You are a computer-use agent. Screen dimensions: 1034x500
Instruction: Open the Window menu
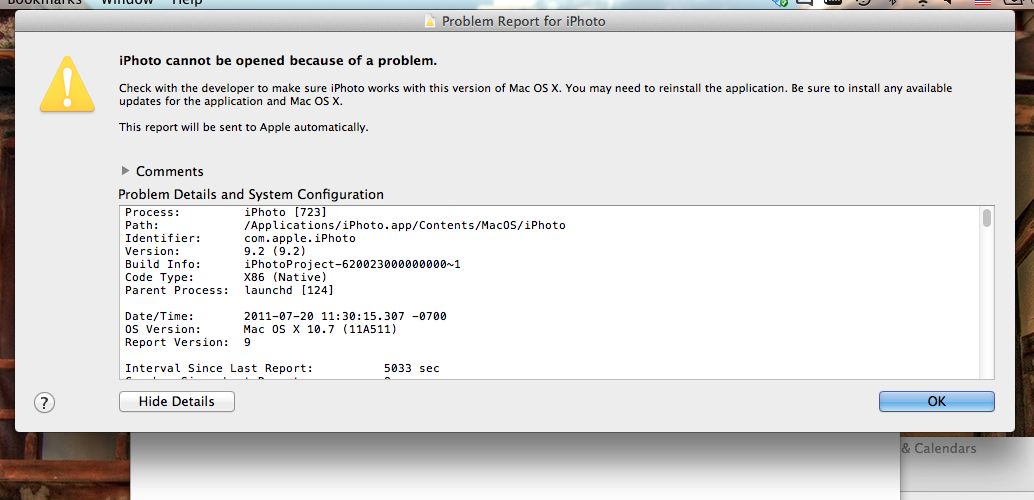[x=127, y=3]
